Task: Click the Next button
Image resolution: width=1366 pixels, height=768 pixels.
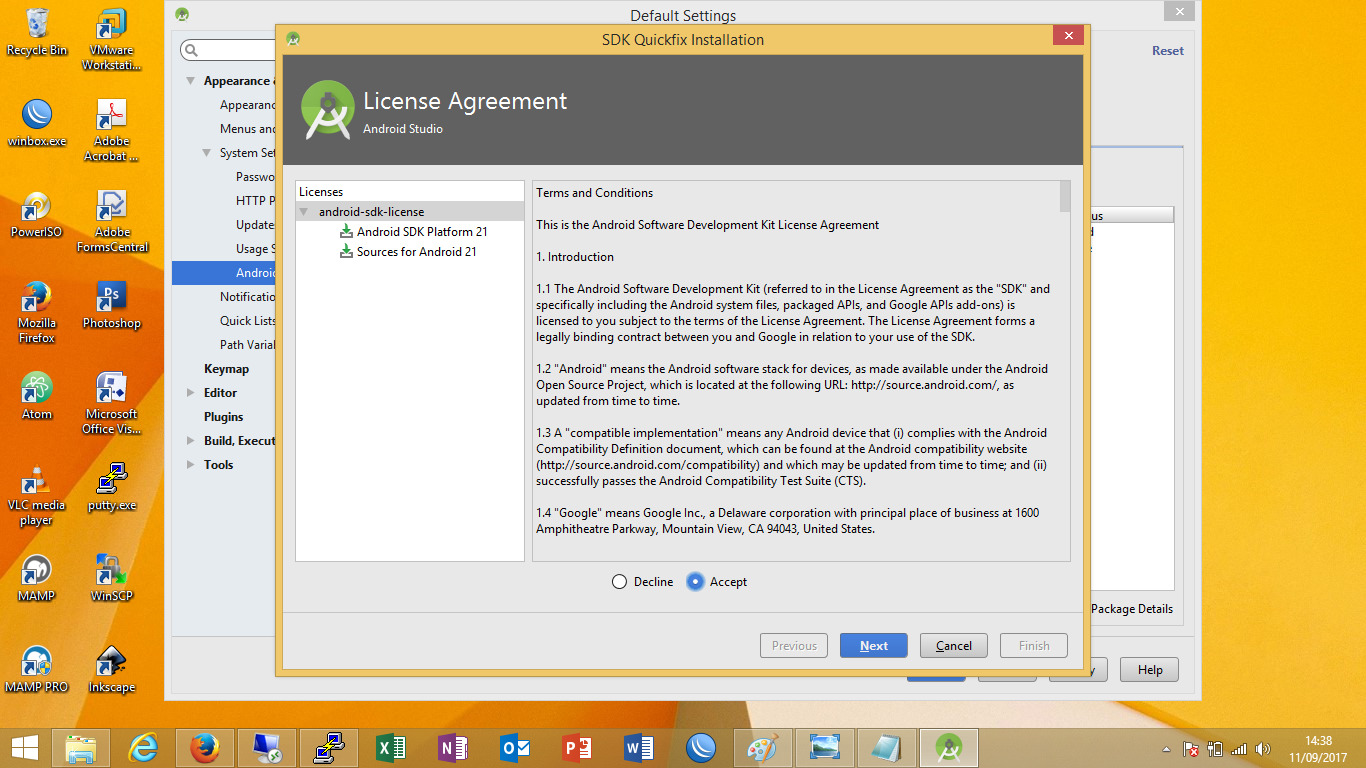Action: pyautogui.click(x=874, y=646)
